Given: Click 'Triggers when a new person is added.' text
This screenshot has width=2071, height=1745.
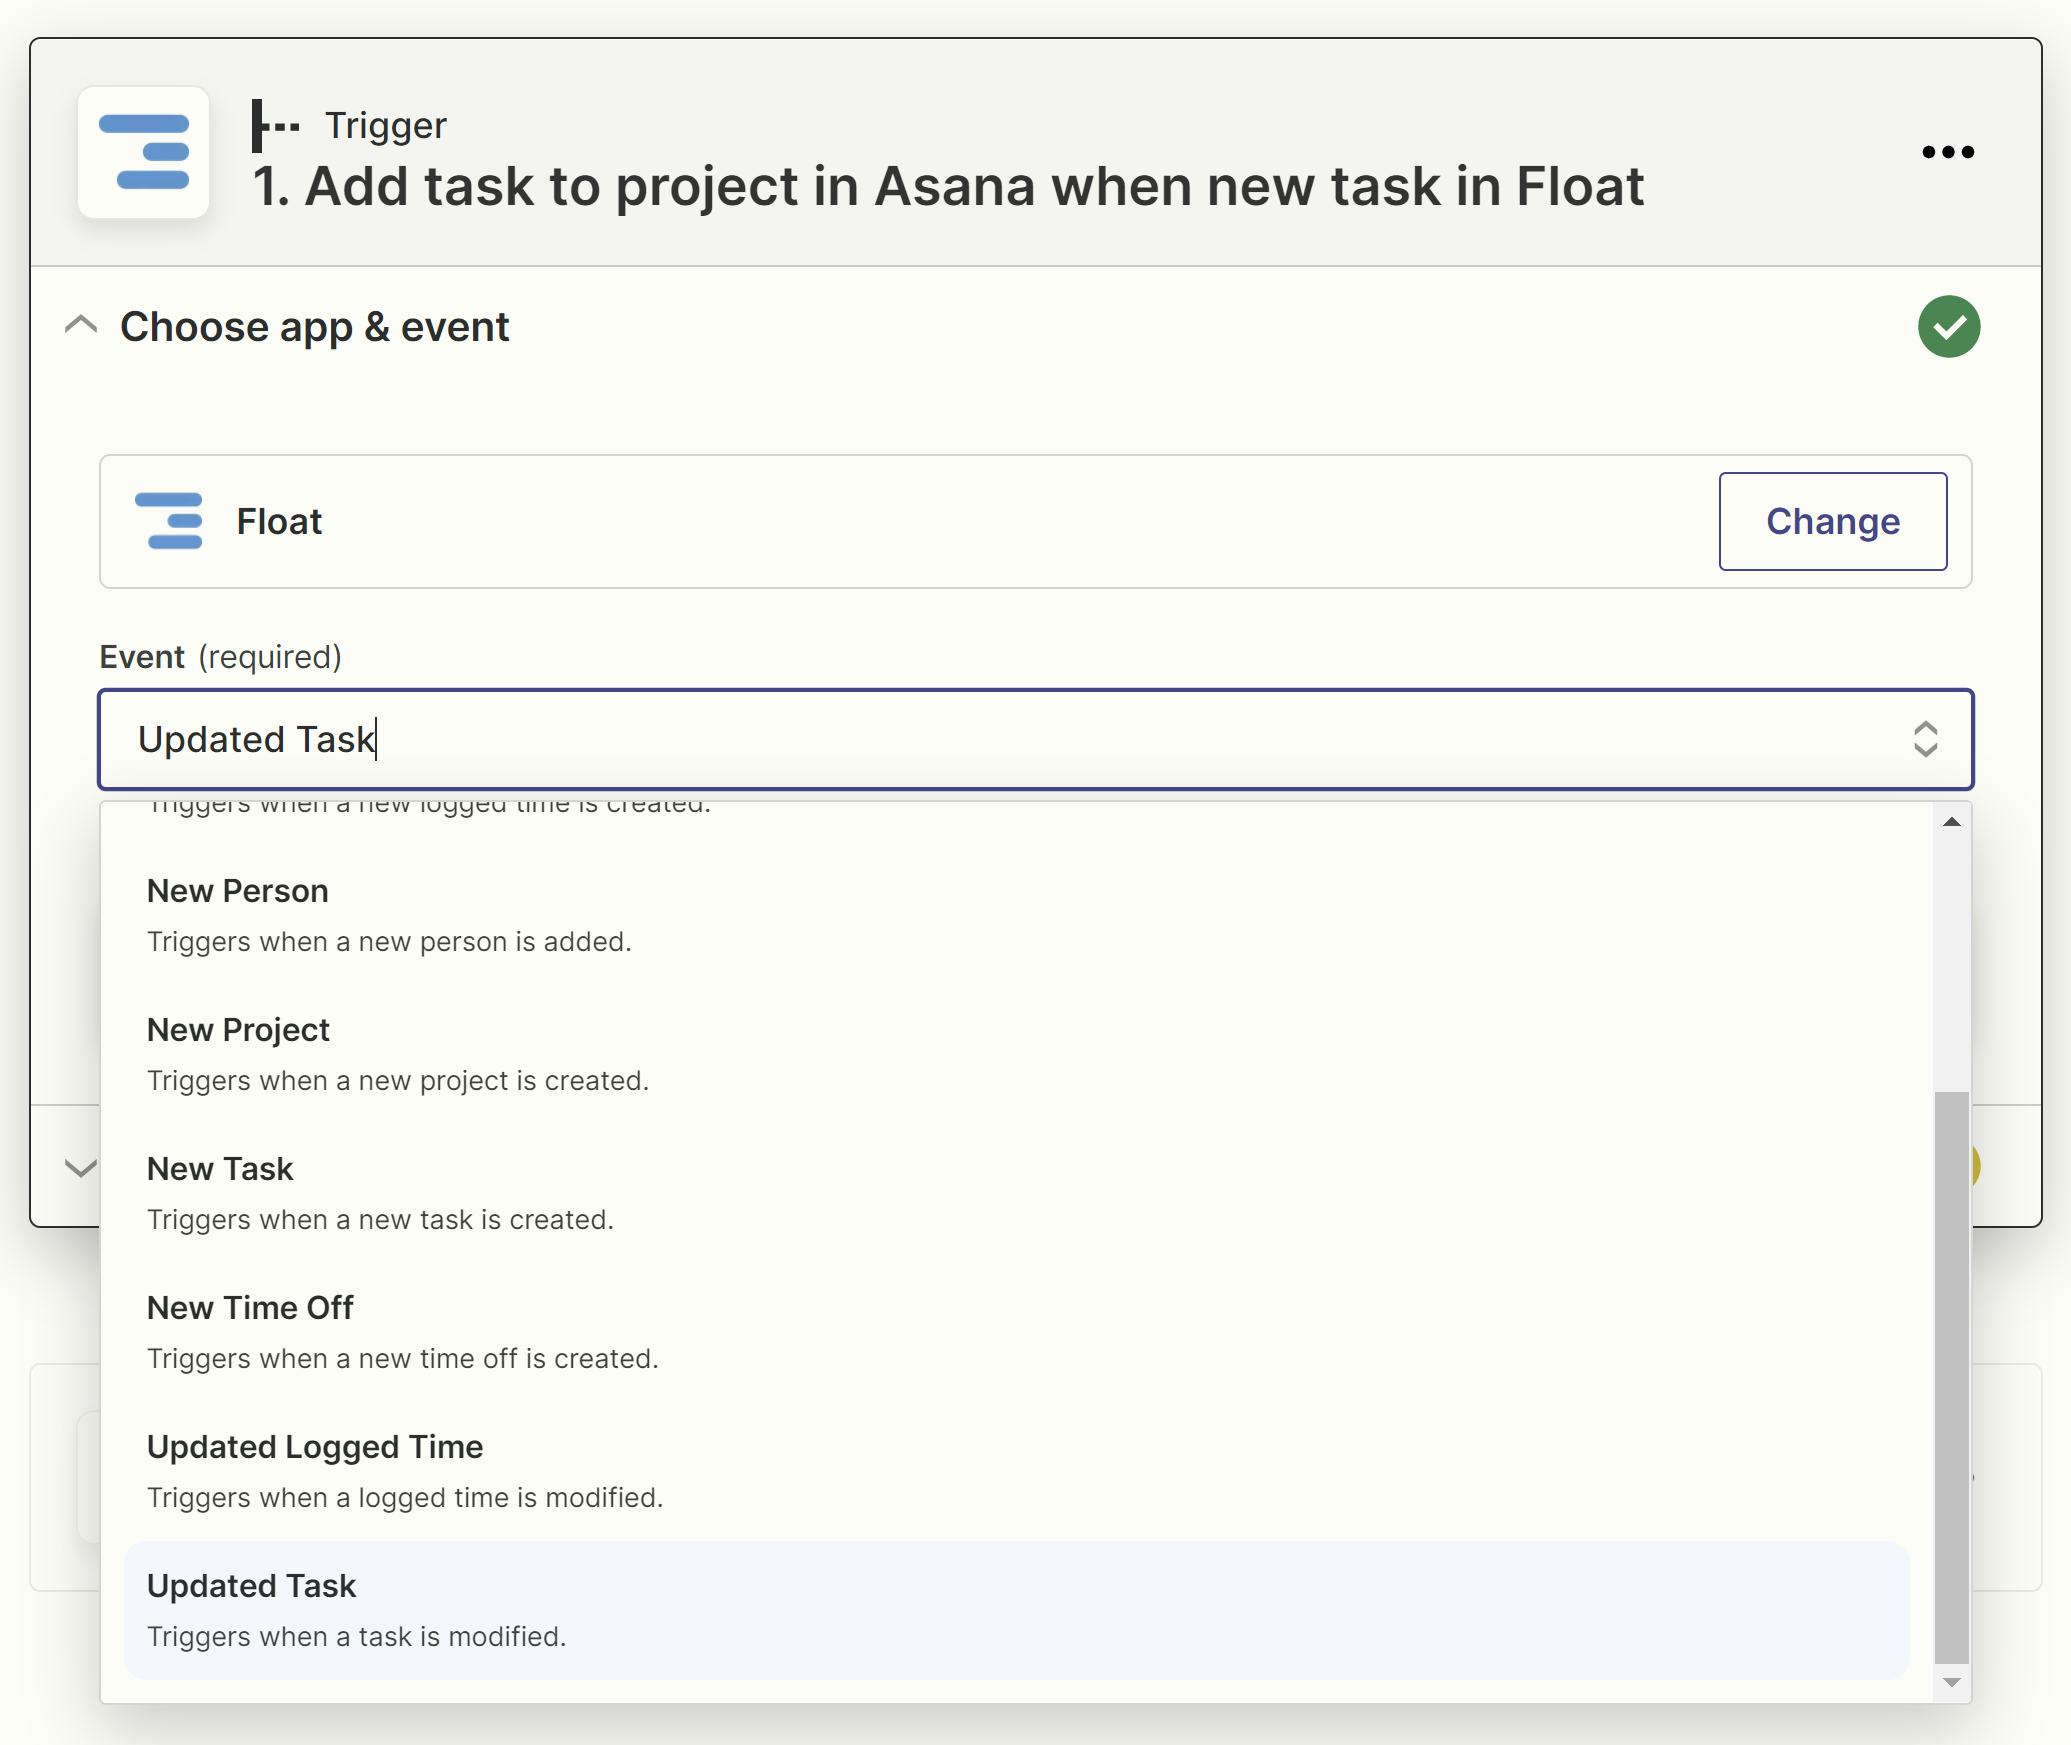Looking at the screenshot, I should point(389,942).
